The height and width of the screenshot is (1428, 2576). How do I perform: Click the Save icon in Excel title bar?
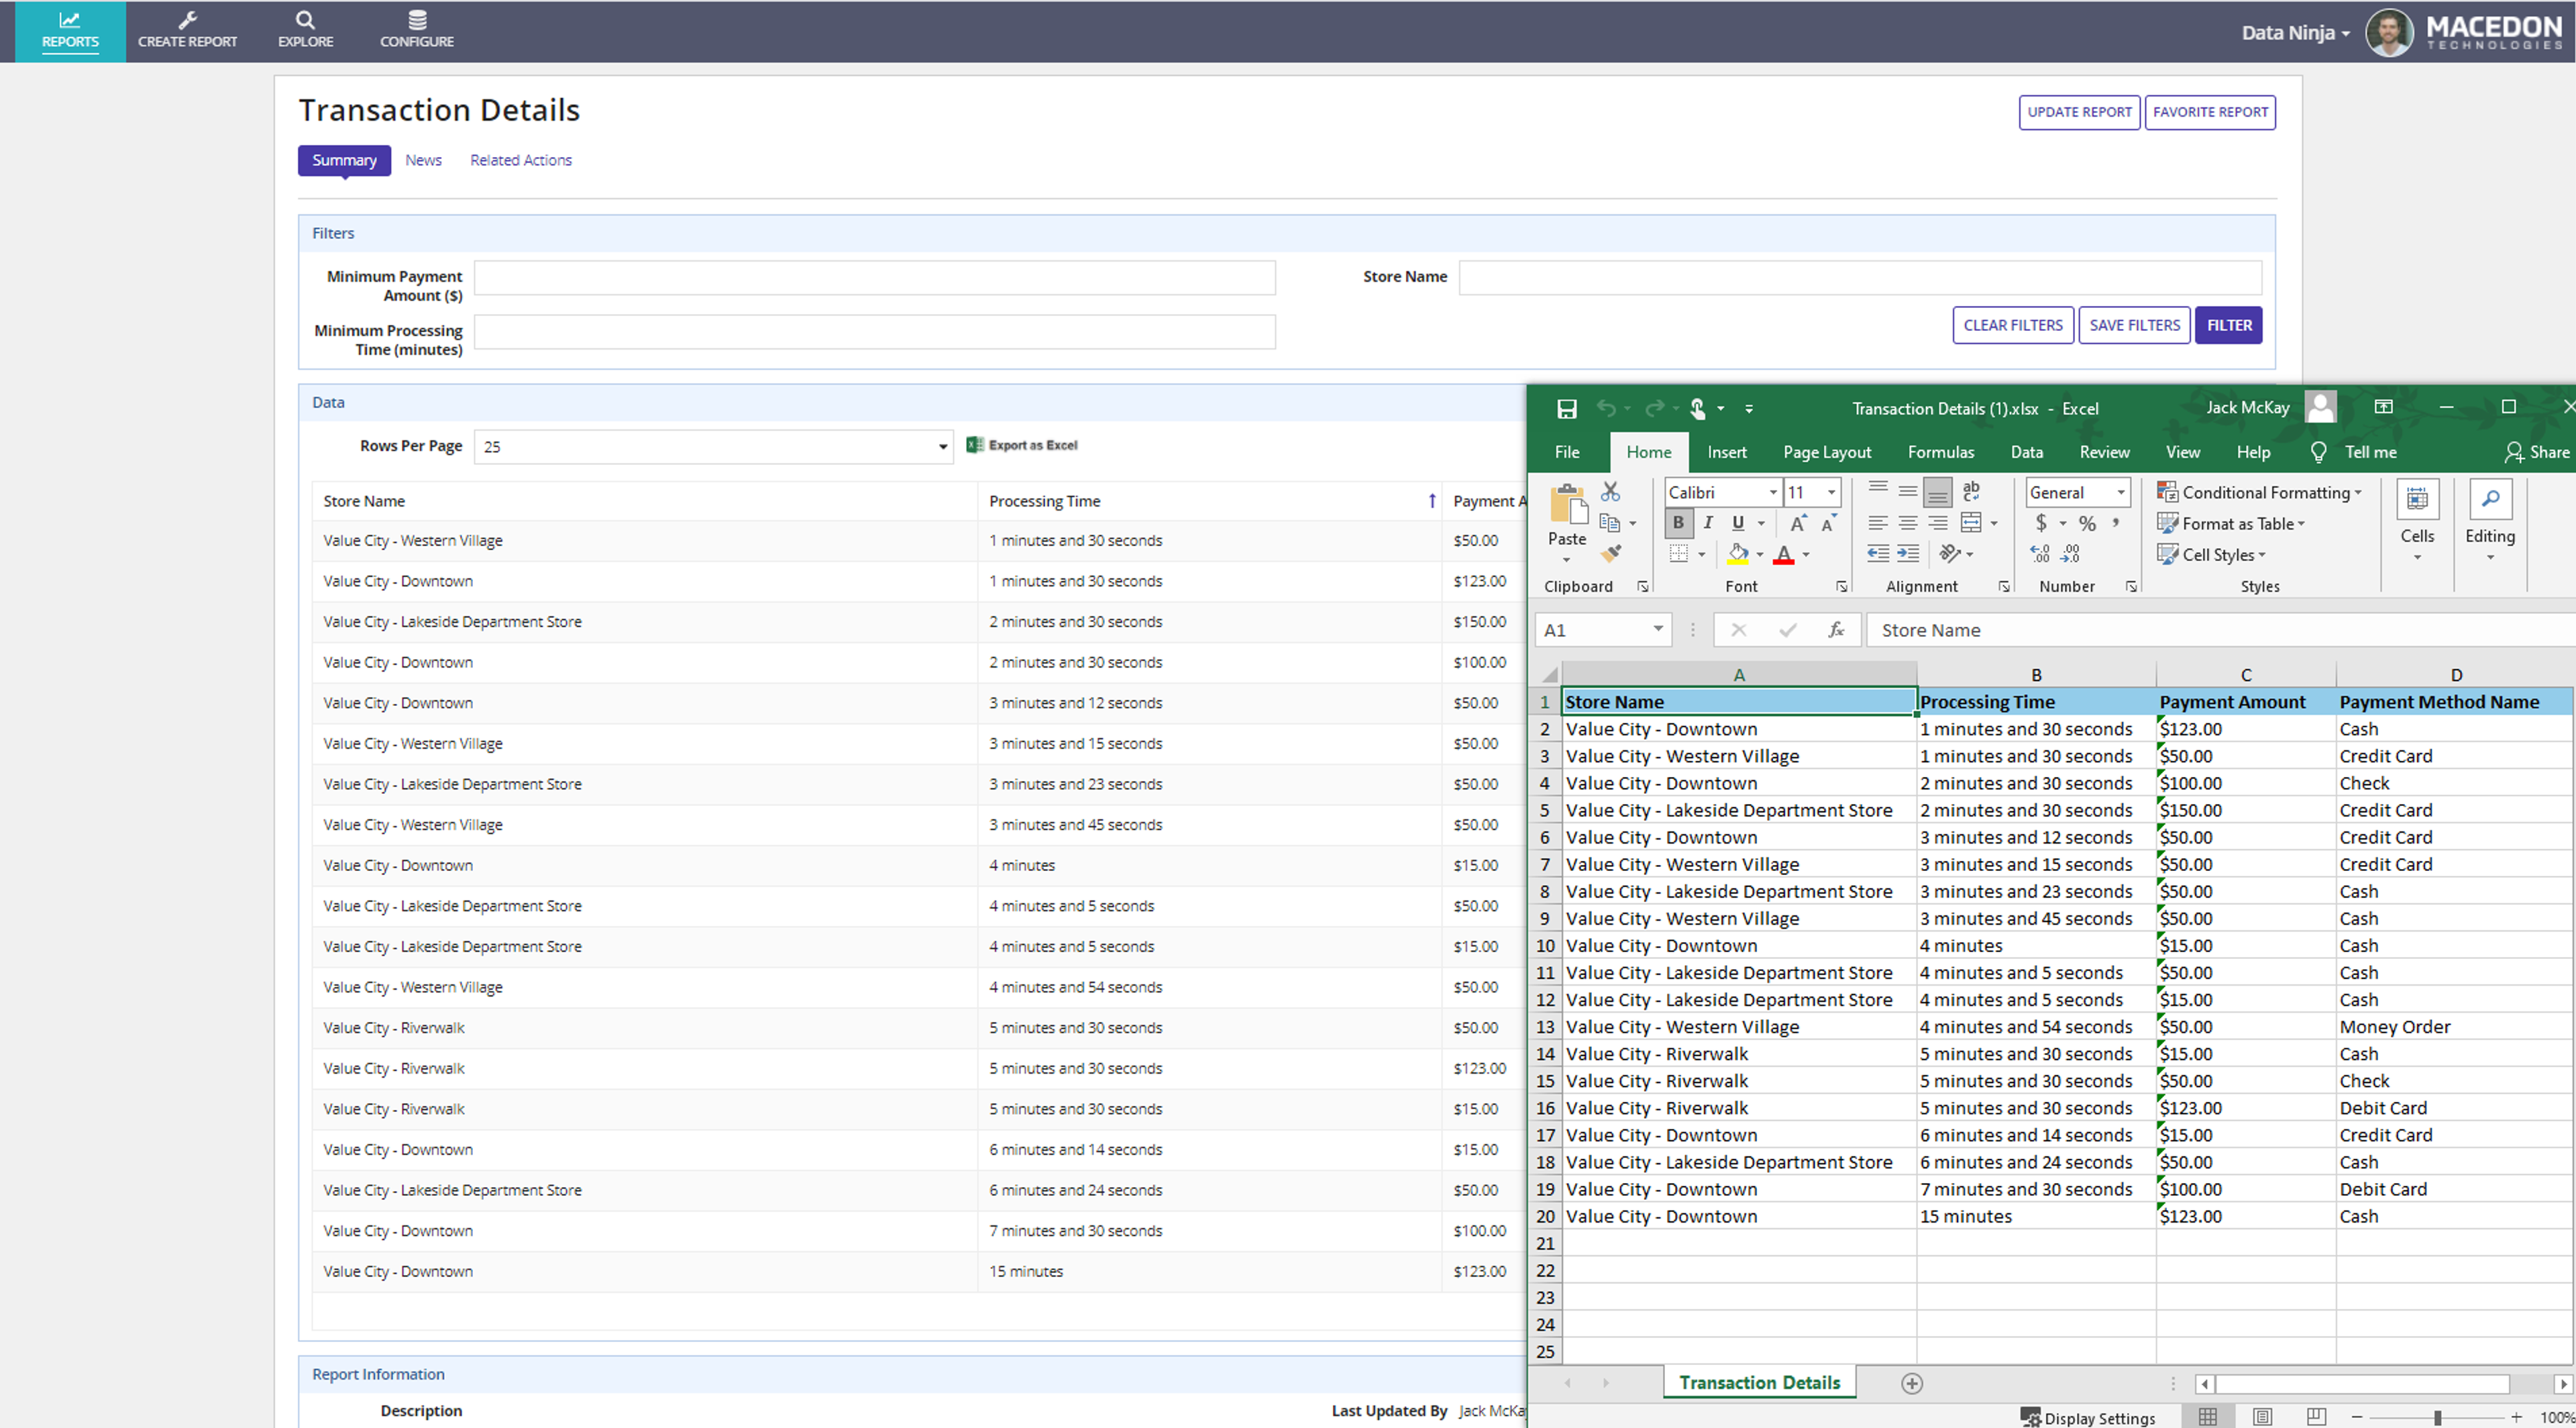click(1567, 408)
